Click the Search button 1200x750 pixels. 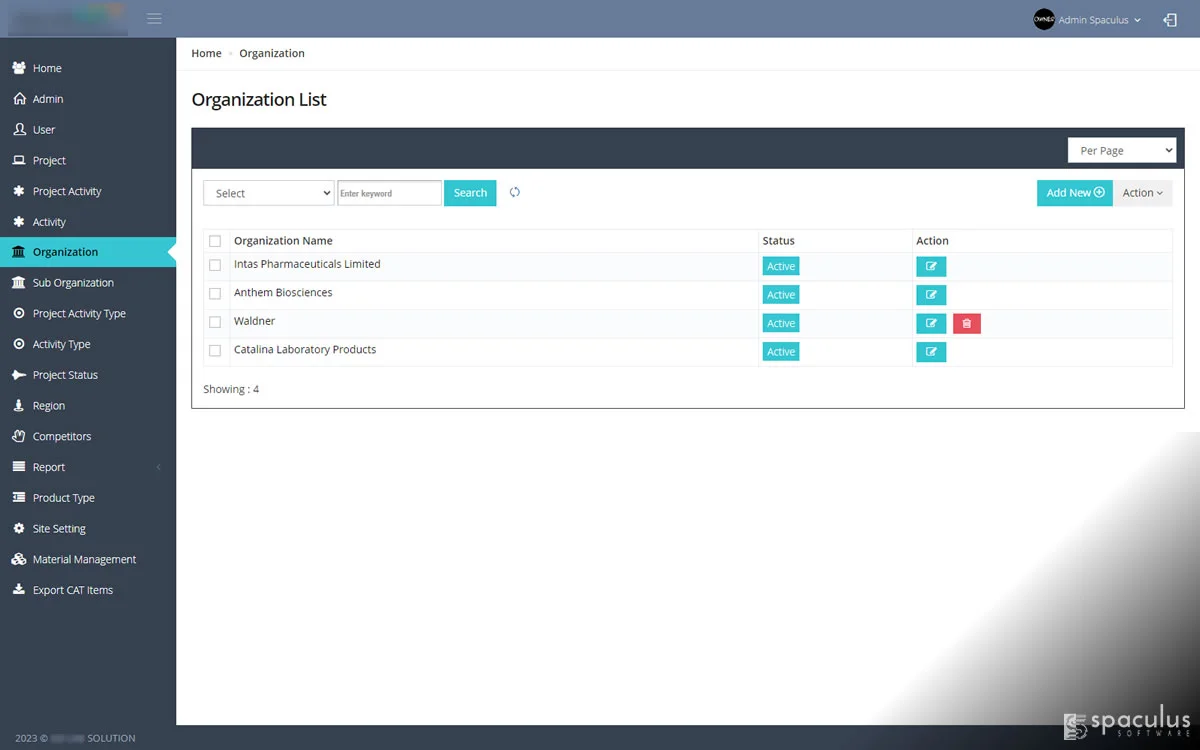[470, 193]
